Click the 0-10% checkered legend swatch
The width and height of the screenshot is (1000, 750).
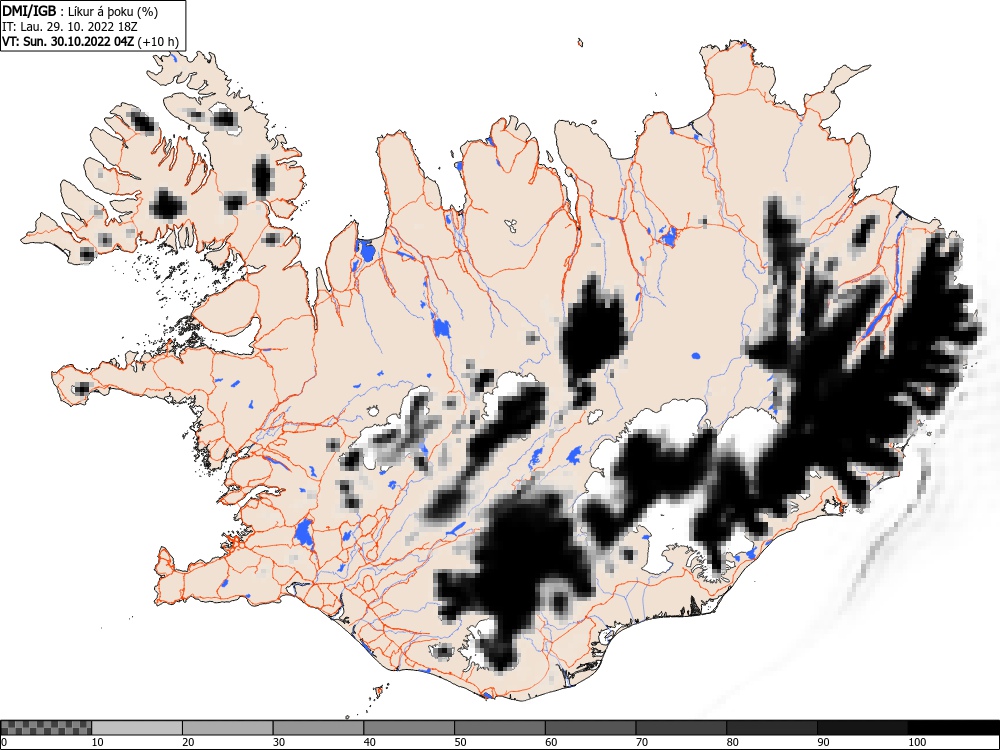pyautogui.click(x=46, y=728)
